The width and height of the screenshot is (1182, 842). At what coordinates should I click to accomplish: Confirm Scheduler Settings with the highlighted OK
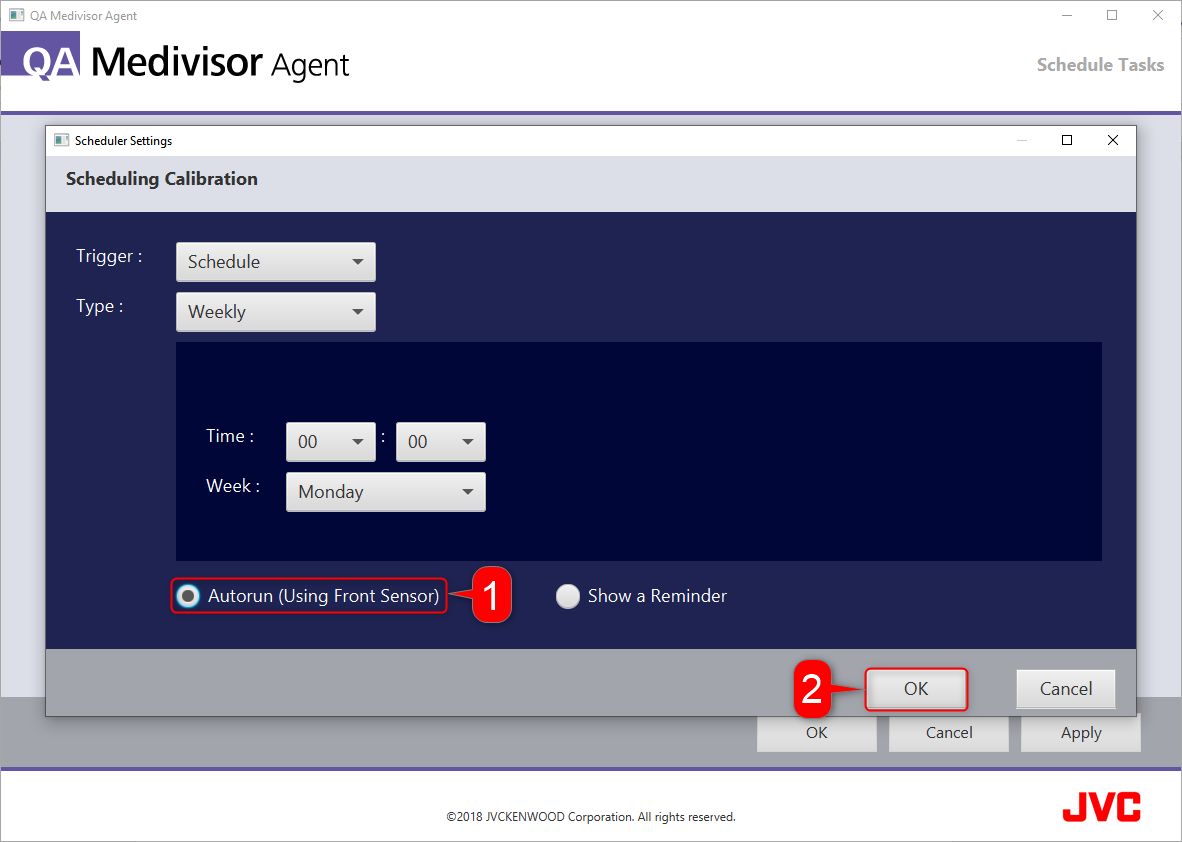(x=916, y=689)
